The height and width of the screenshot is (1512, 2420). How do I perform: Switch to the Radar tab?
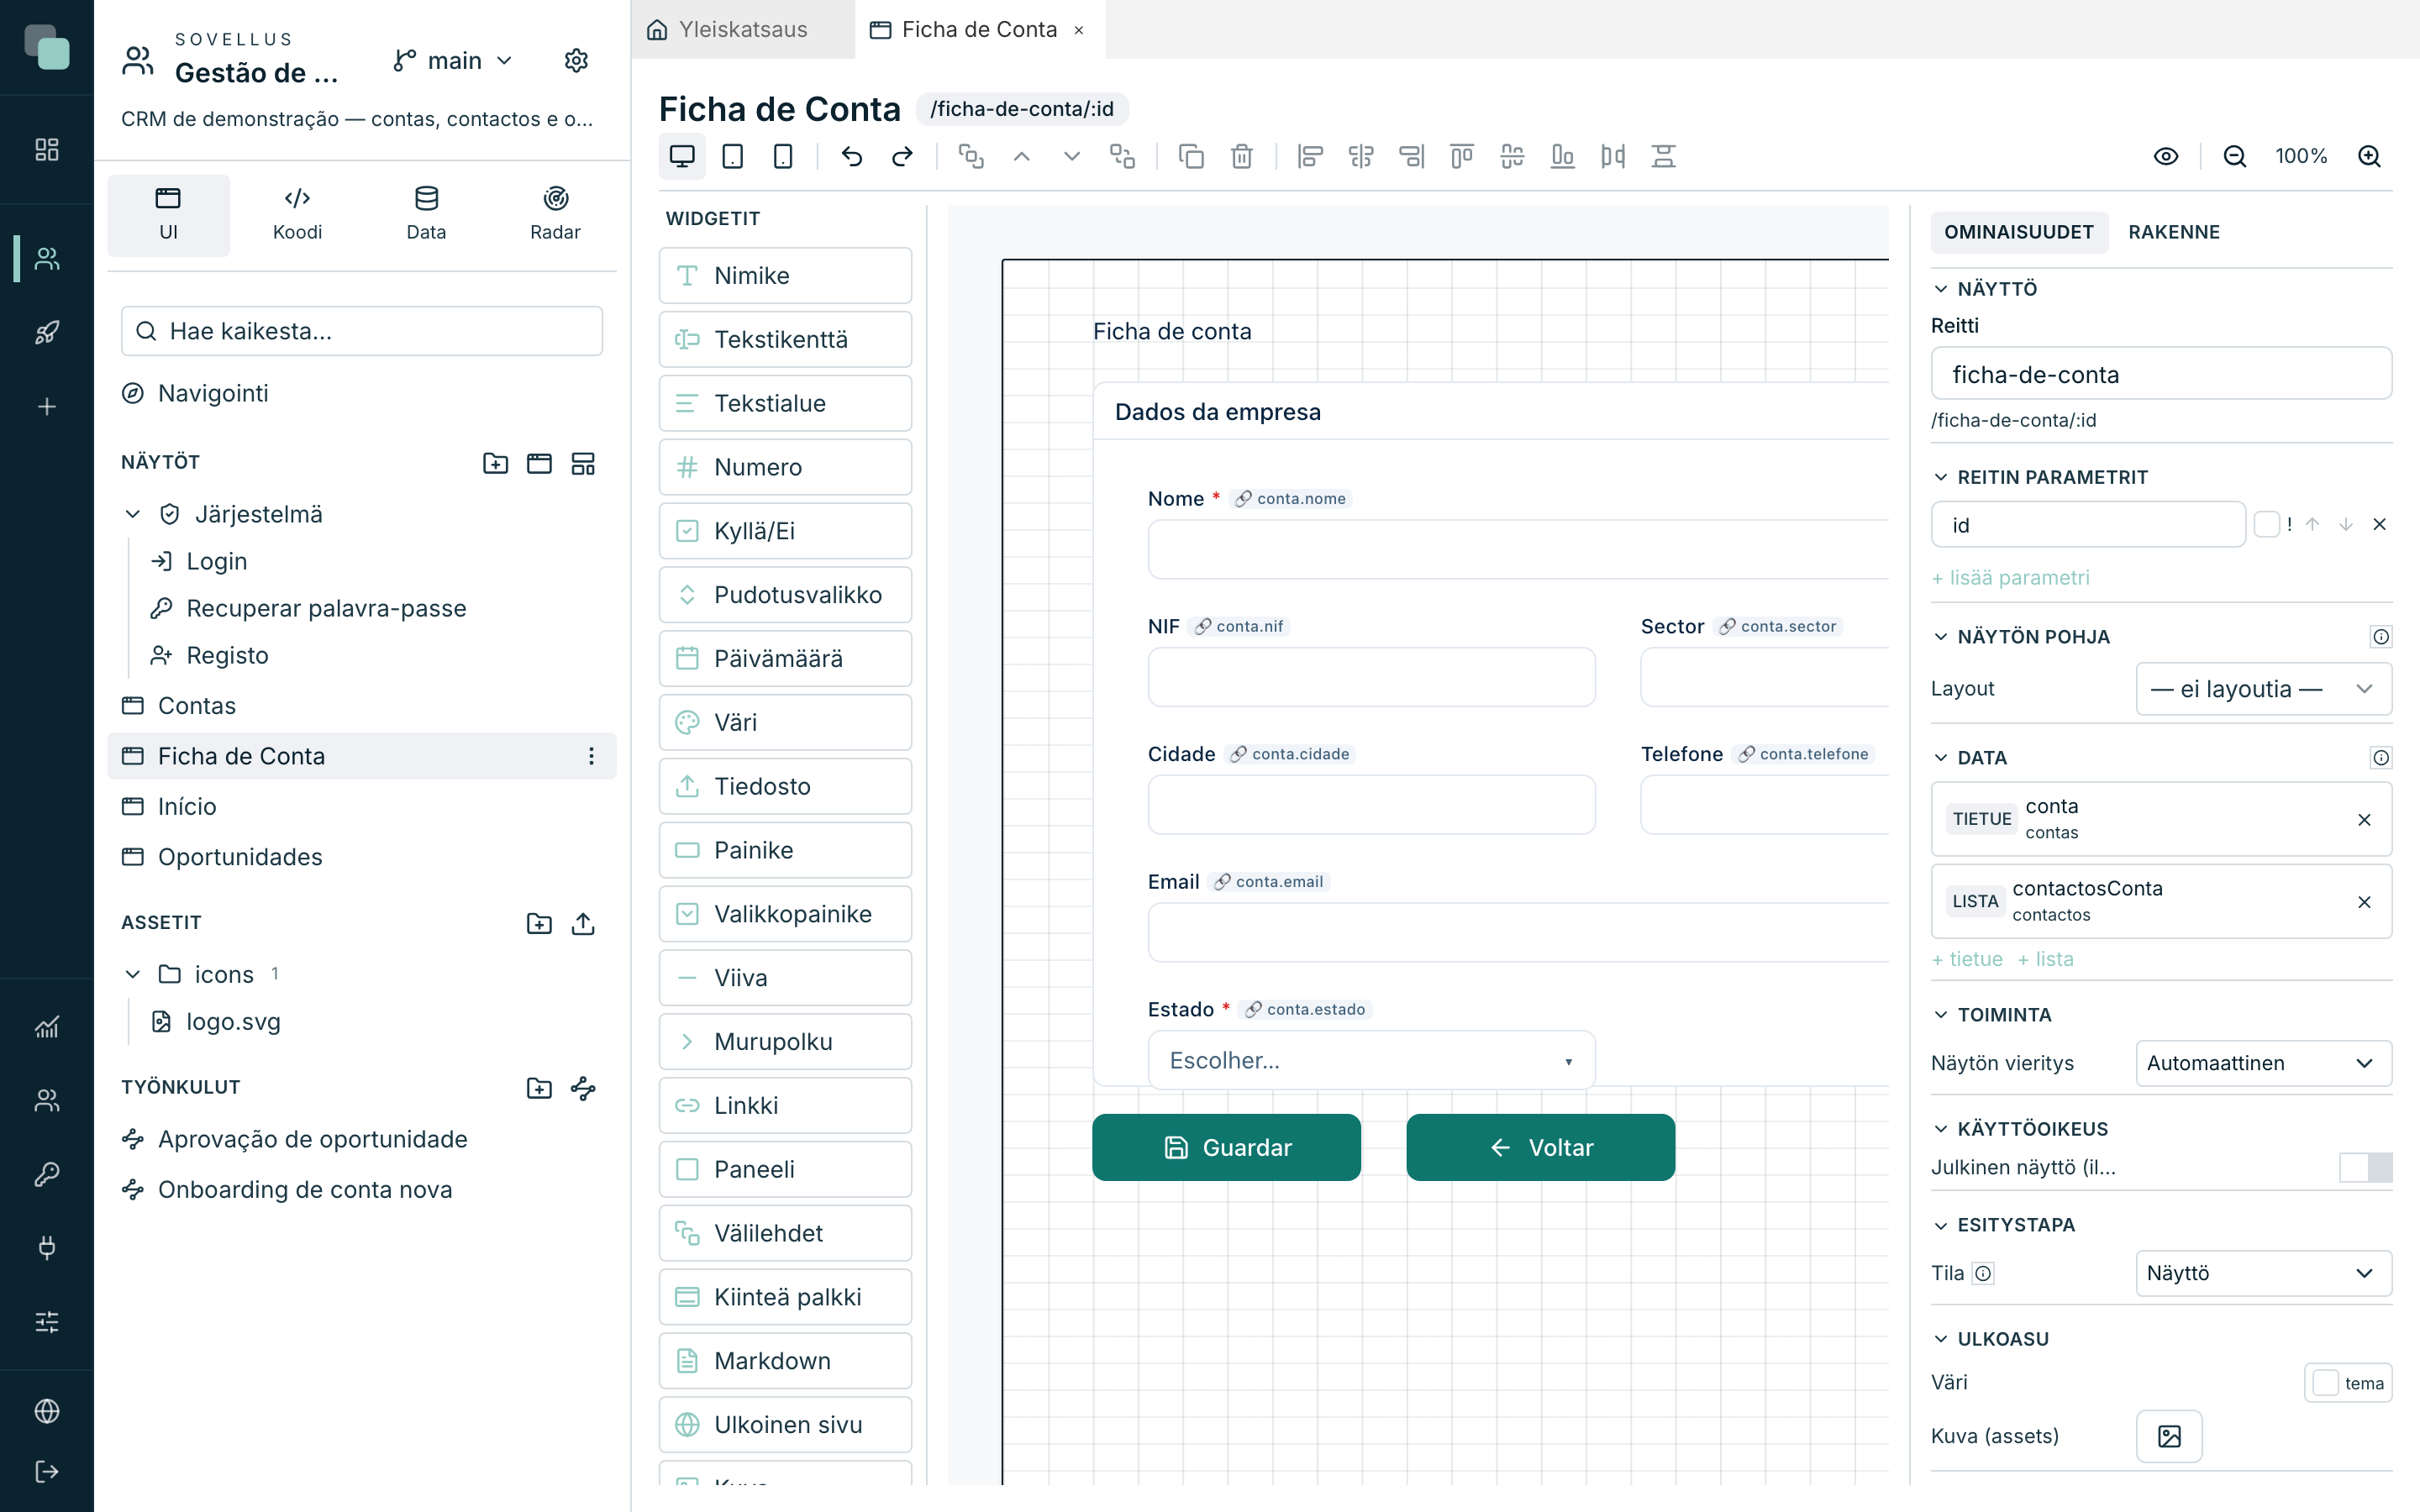click(x=555, y=214)
